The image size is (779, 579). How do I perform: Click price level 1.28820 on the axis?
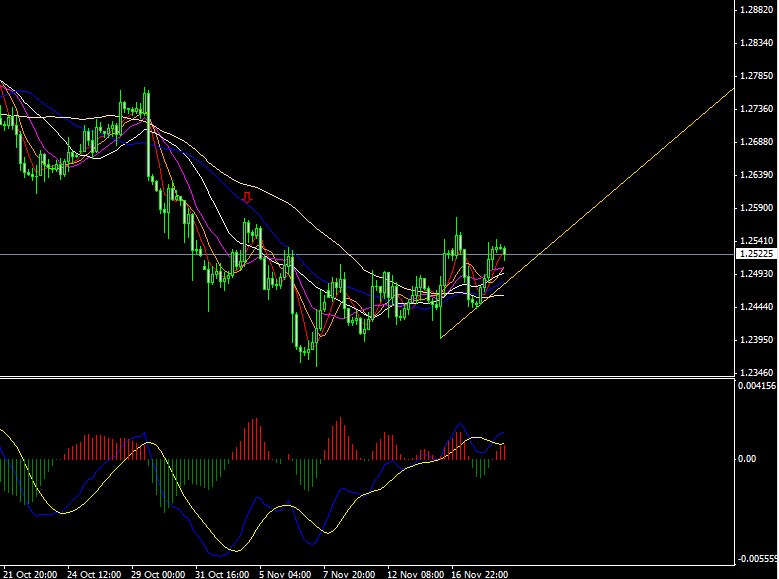757,9
